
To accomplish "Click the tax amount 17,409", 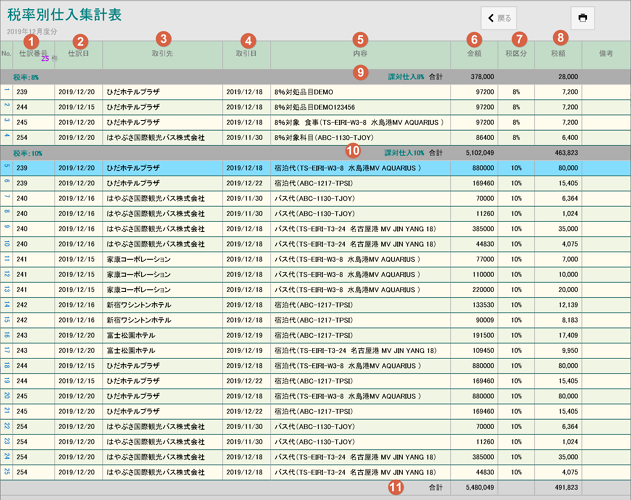I will click(x=568, y=335).
